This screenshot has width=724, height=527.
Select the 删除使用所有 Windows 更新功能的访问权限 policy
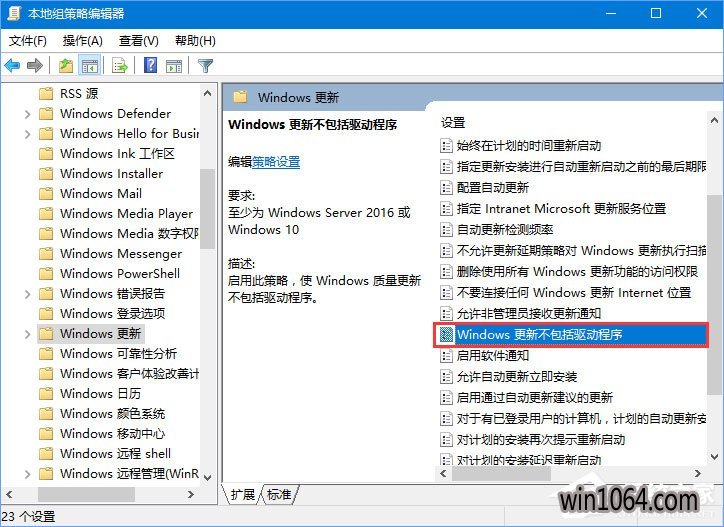[577, 272]
